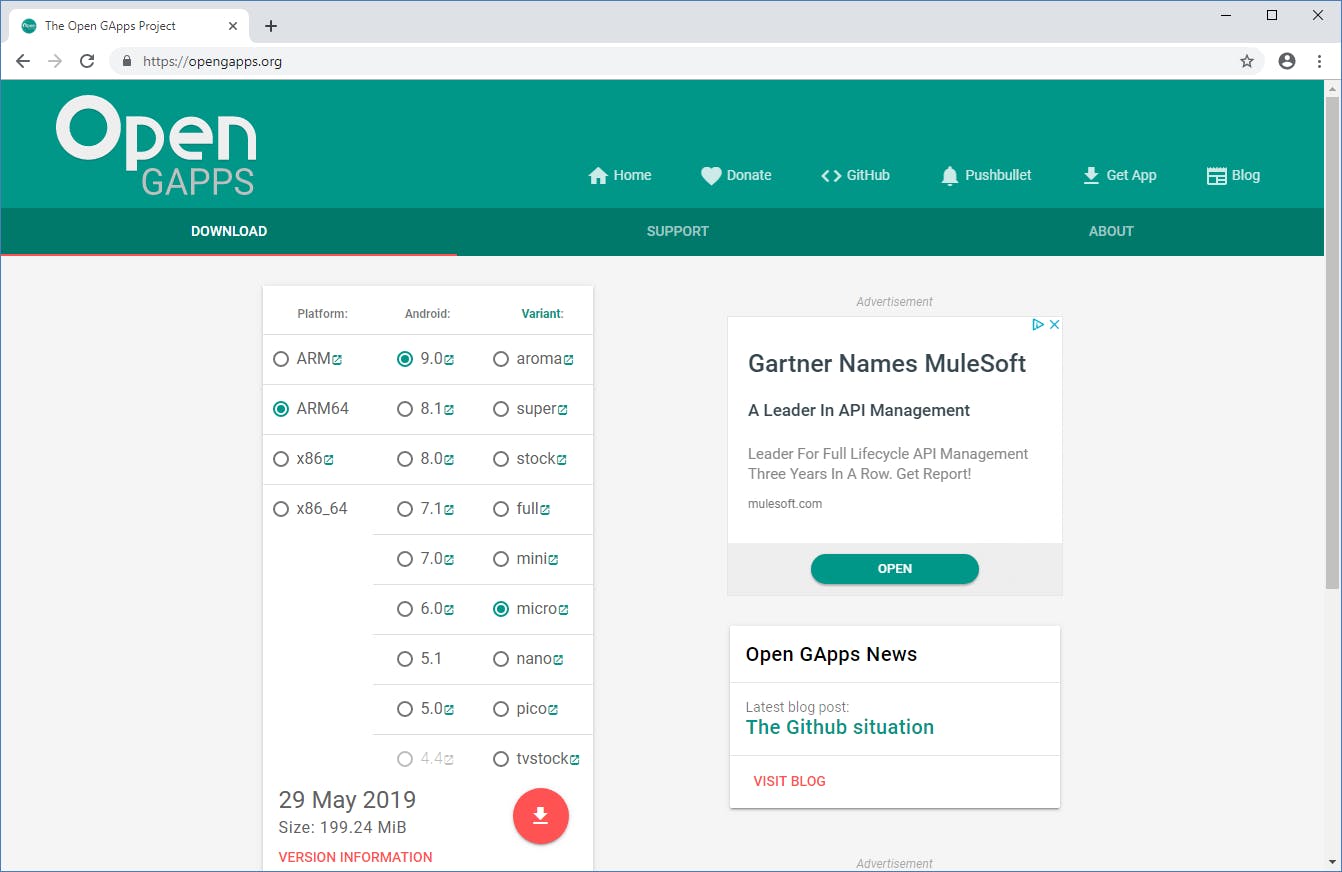Open the external link icon next to 5.0
1342x872 pixels.
[x=449, y=710]
